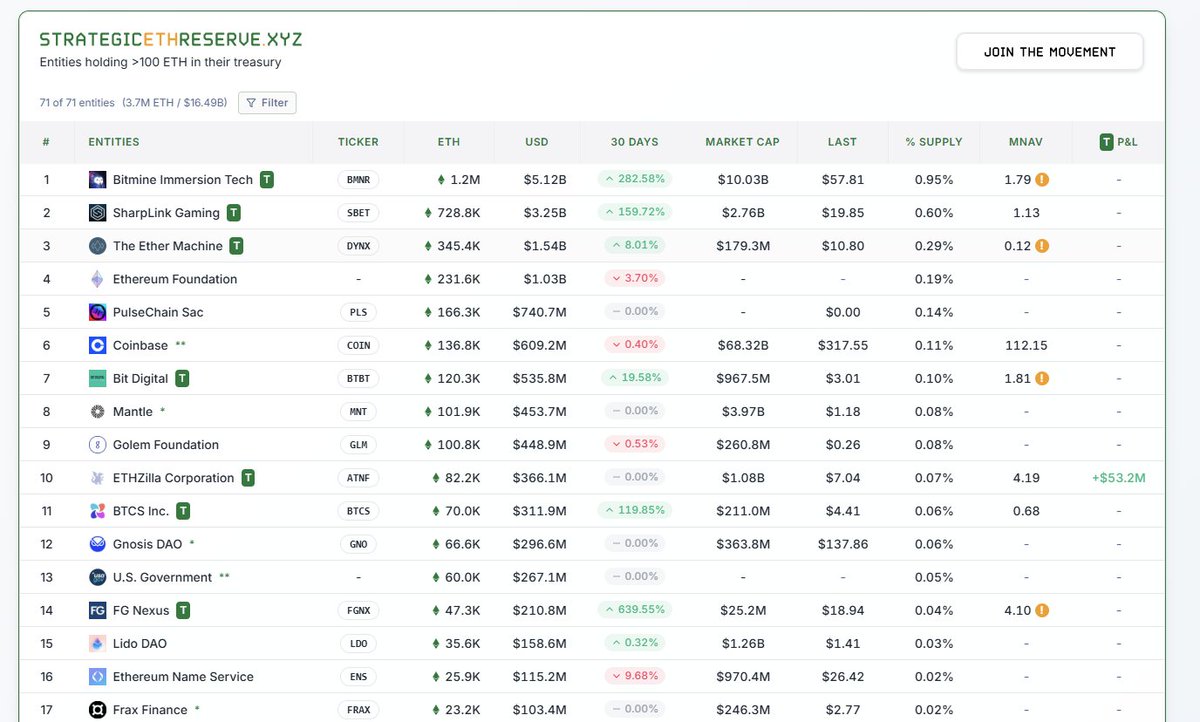Click the Golem Foundation logo icon
Screen dimensions: 1200x722
97,444
